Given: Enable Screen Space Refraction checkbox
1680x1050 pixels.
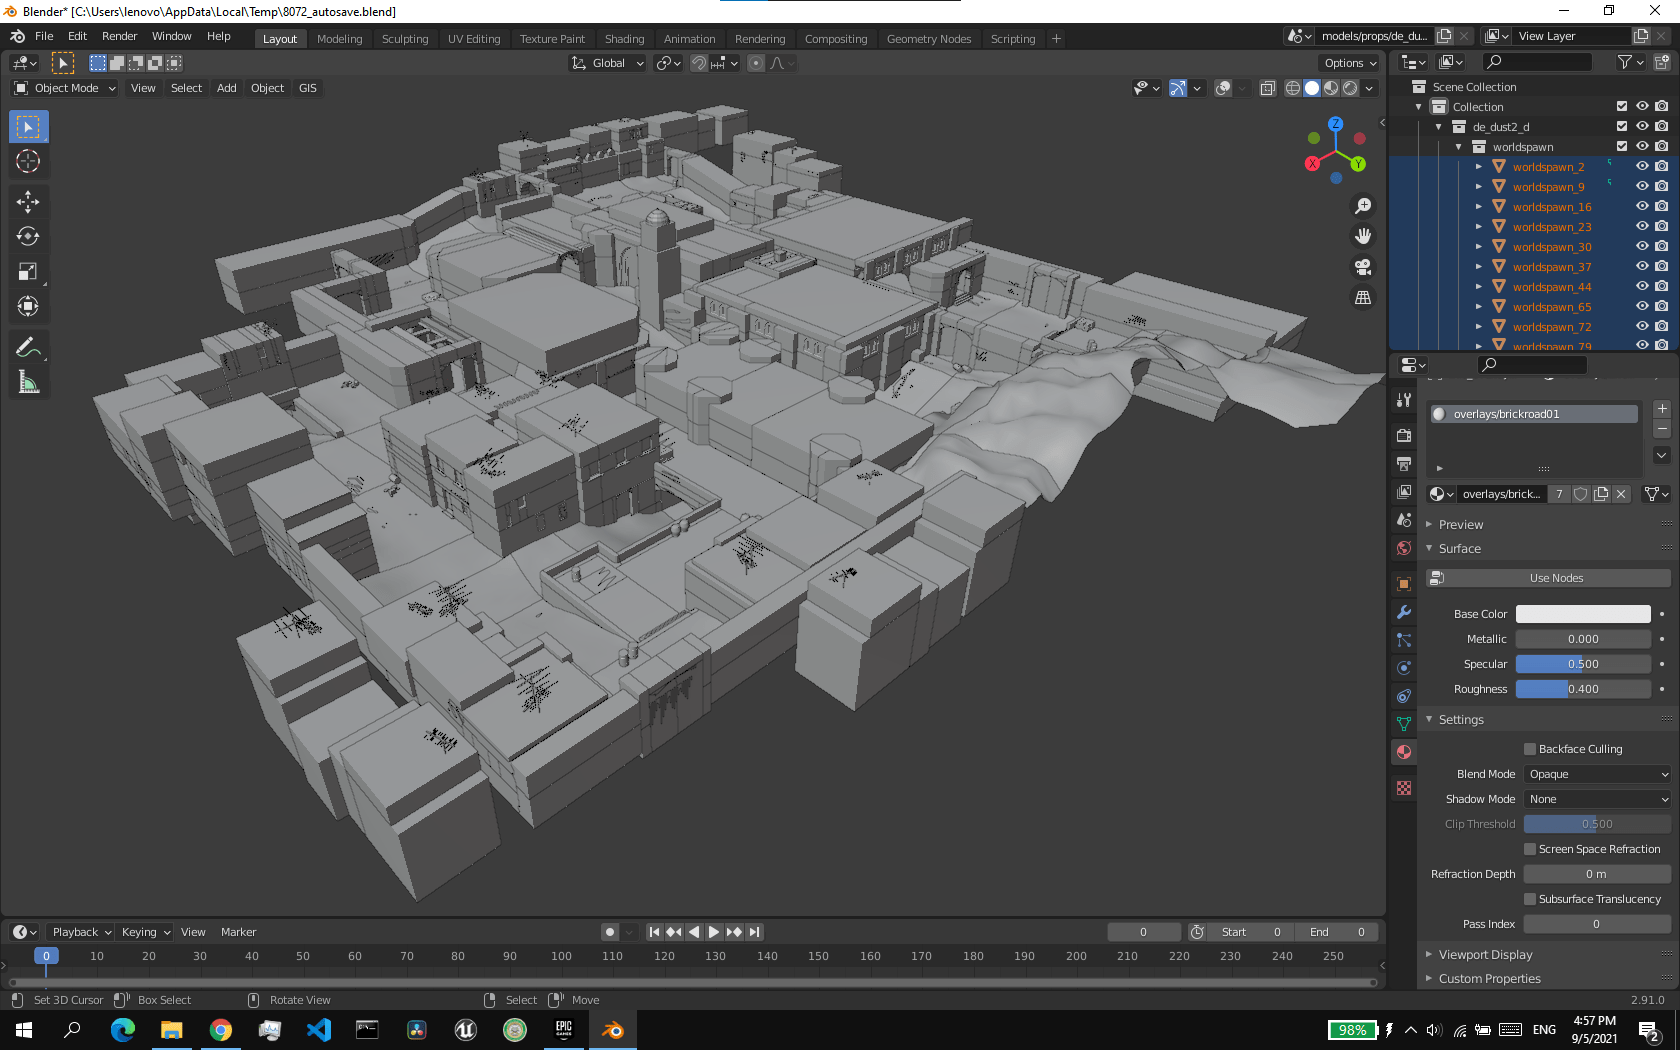Looking at the screenshot, I should pyautogui.click(x=1530, y=849).
